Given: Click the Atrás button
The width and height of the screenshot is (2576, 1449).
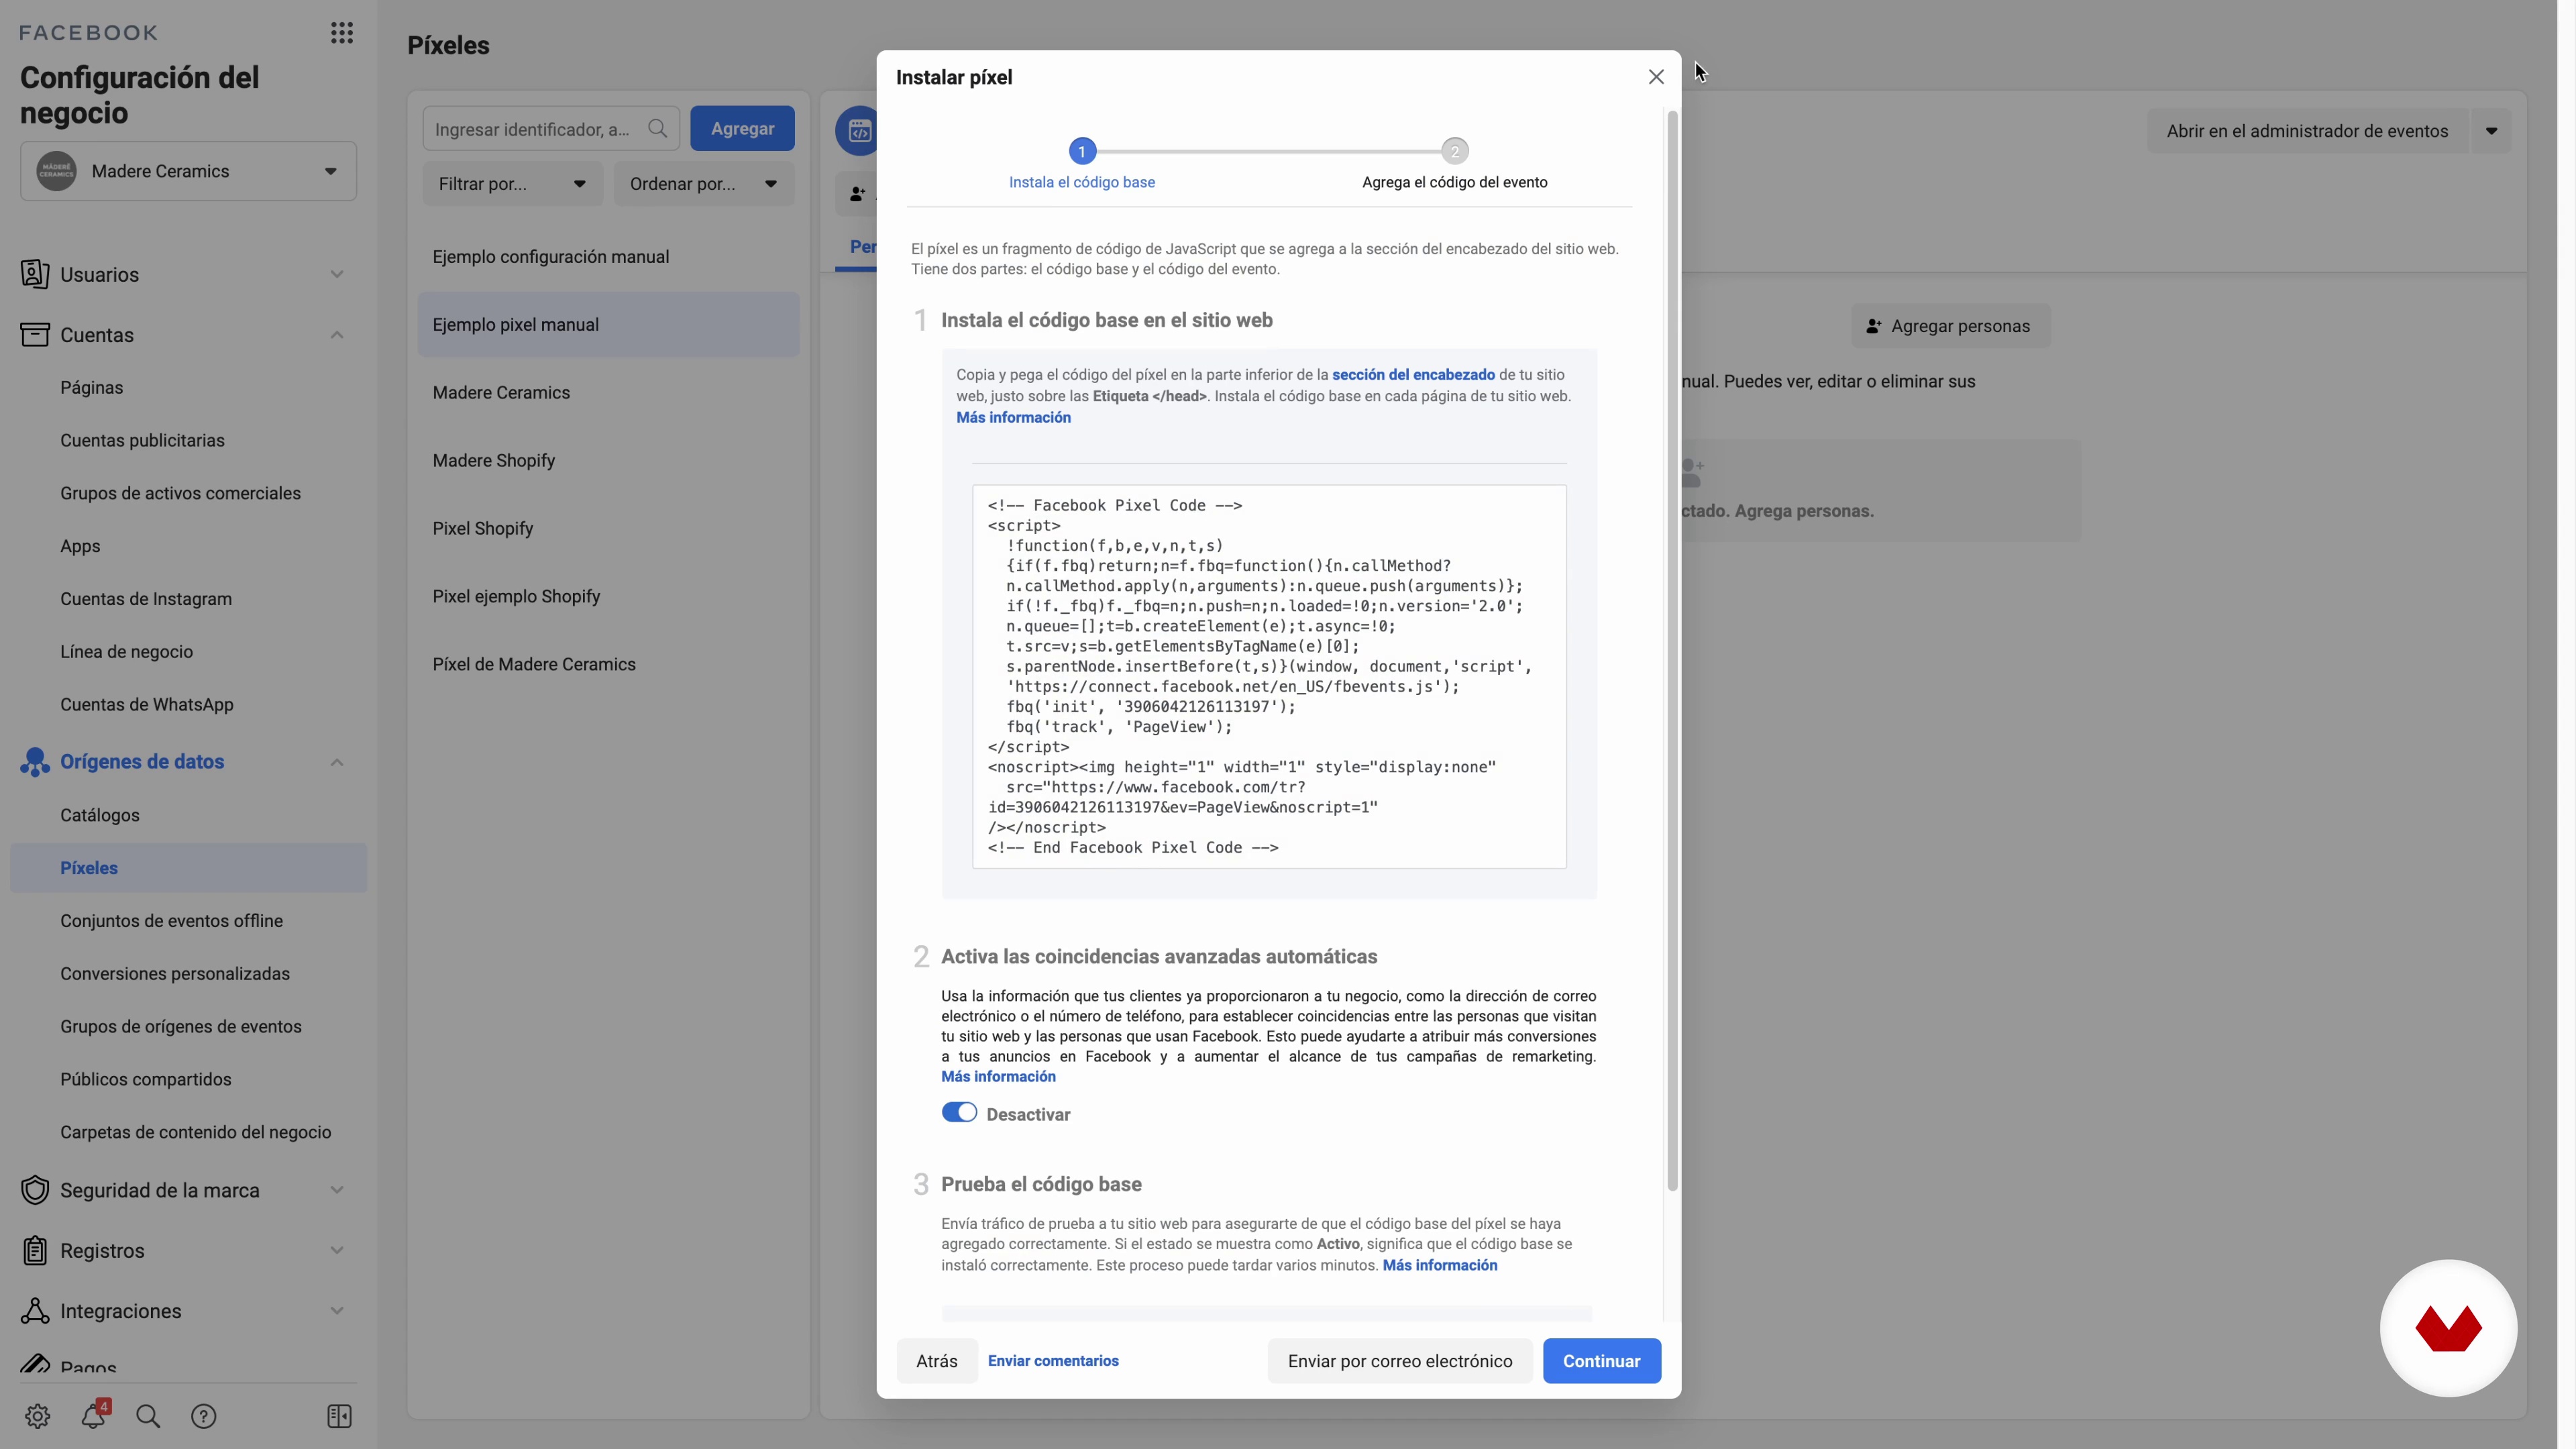Looking at the screenshot, I should 937,1361.
